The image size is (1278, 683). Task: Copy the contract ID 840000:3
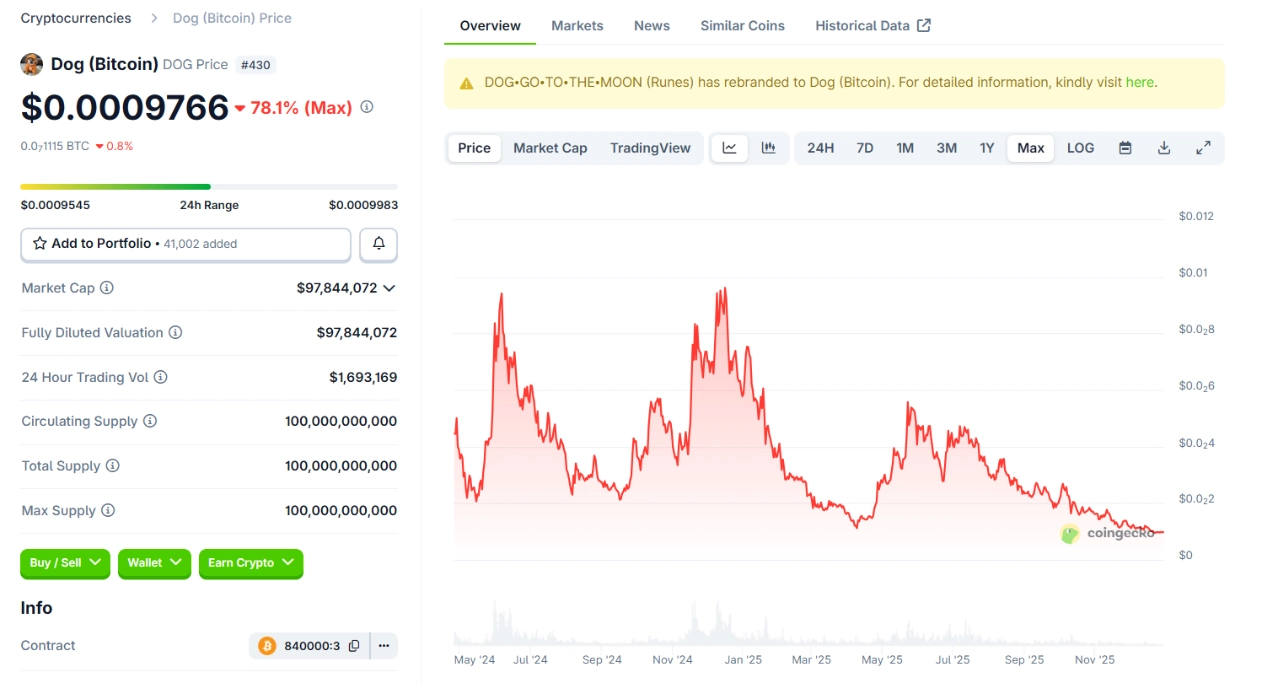click(354, 646)
